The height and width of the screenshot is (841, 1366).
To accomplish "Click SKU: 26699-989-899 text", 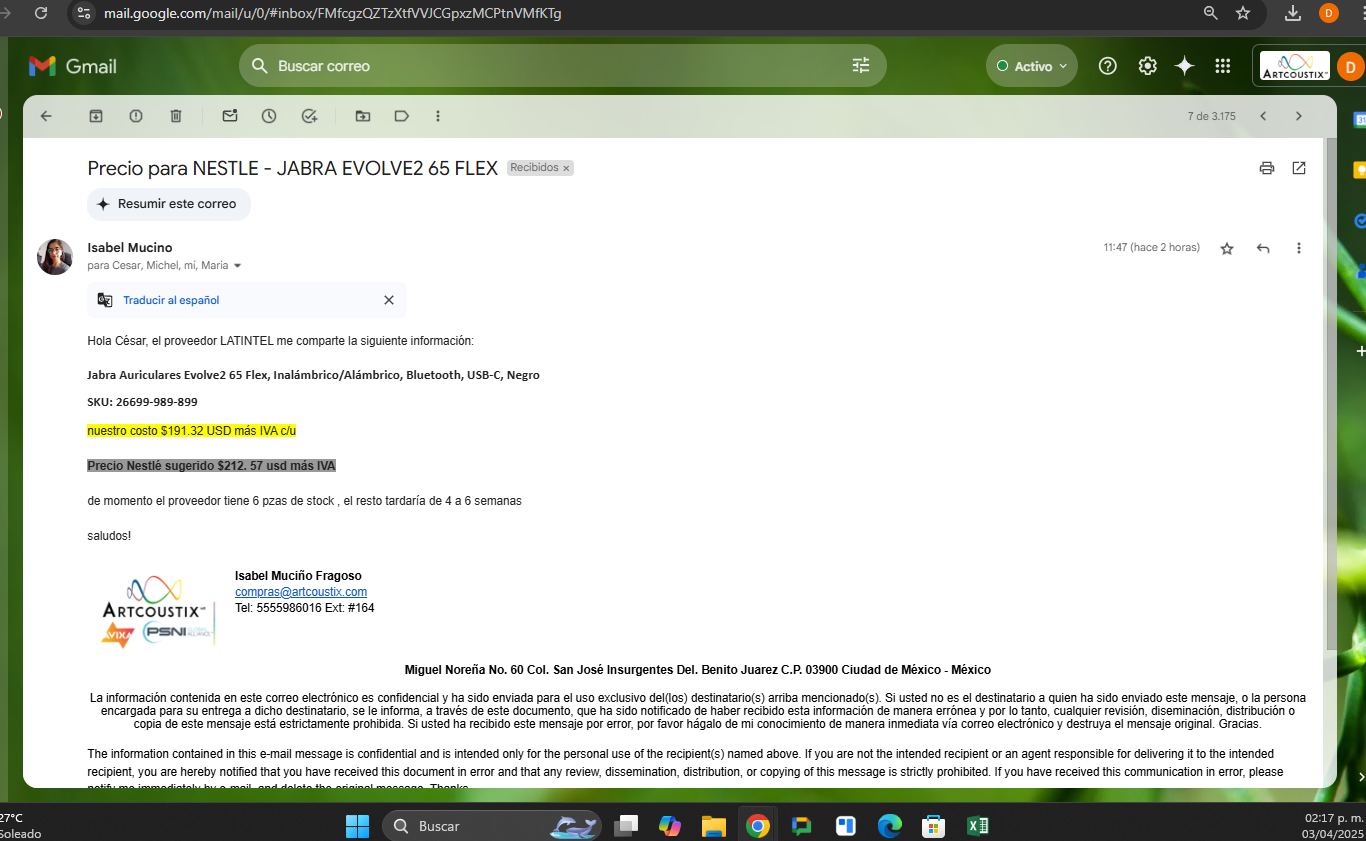I will tap(142, 402).
